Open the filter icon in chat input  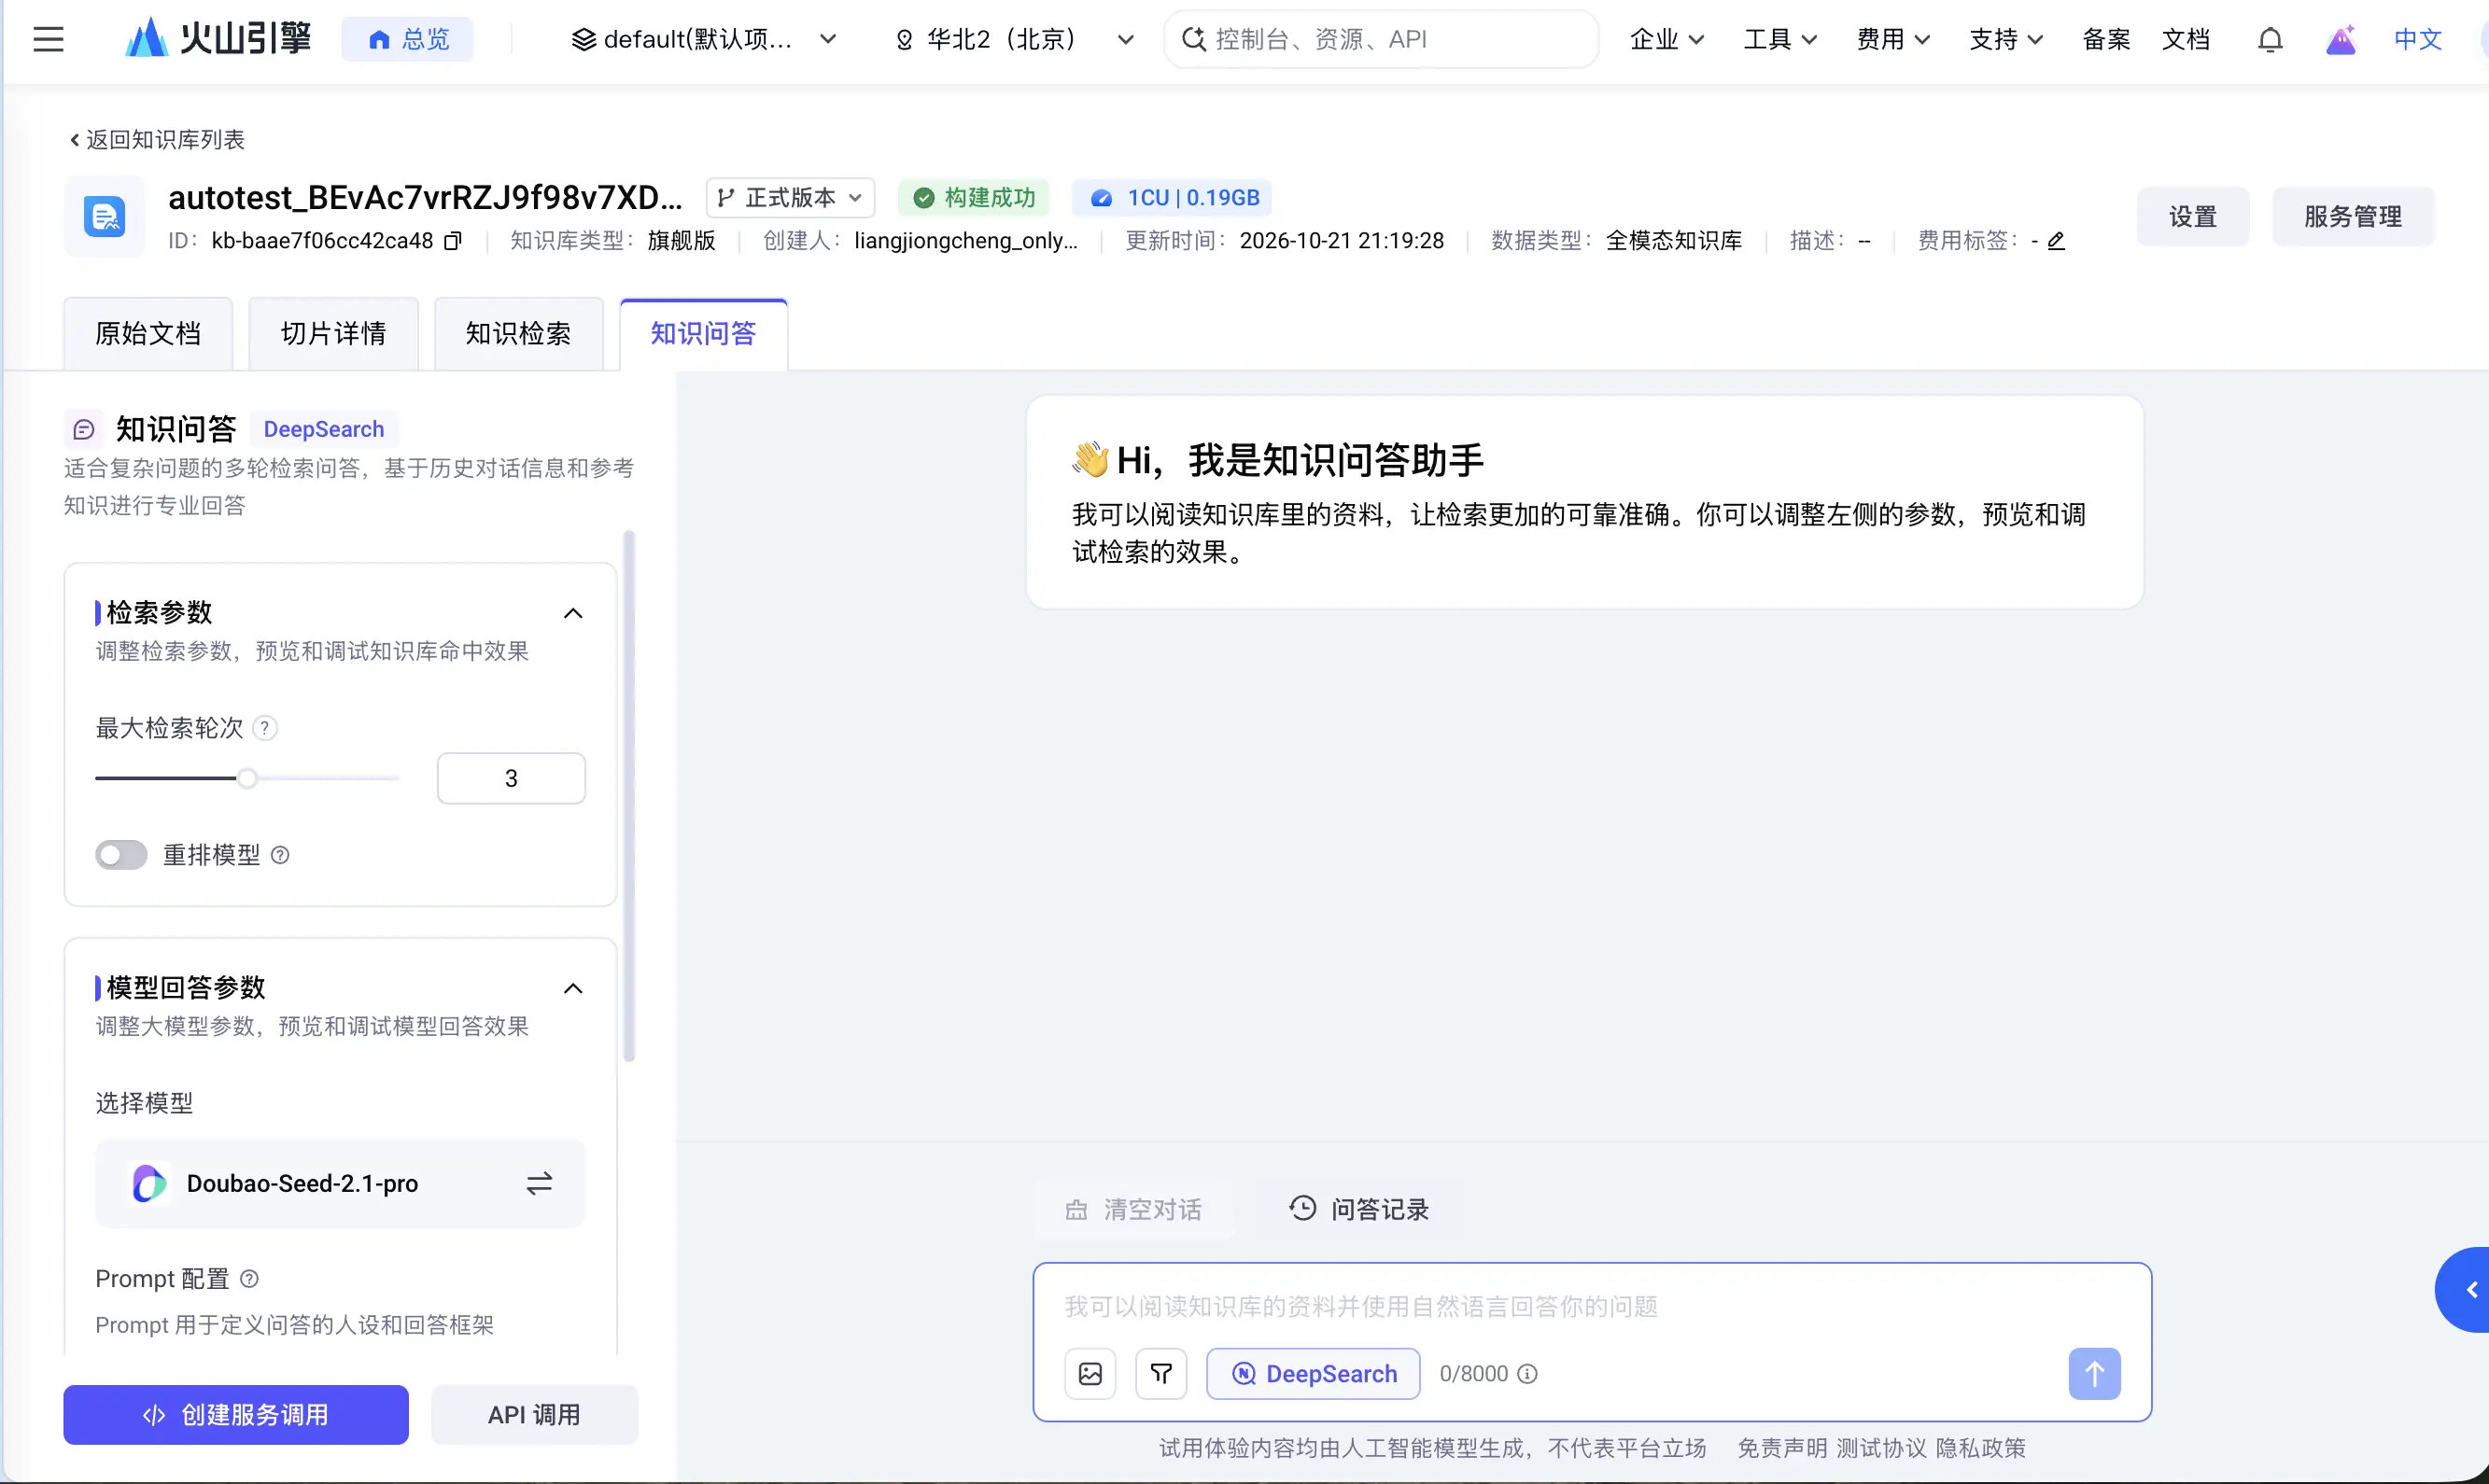click(1161, 1373)
